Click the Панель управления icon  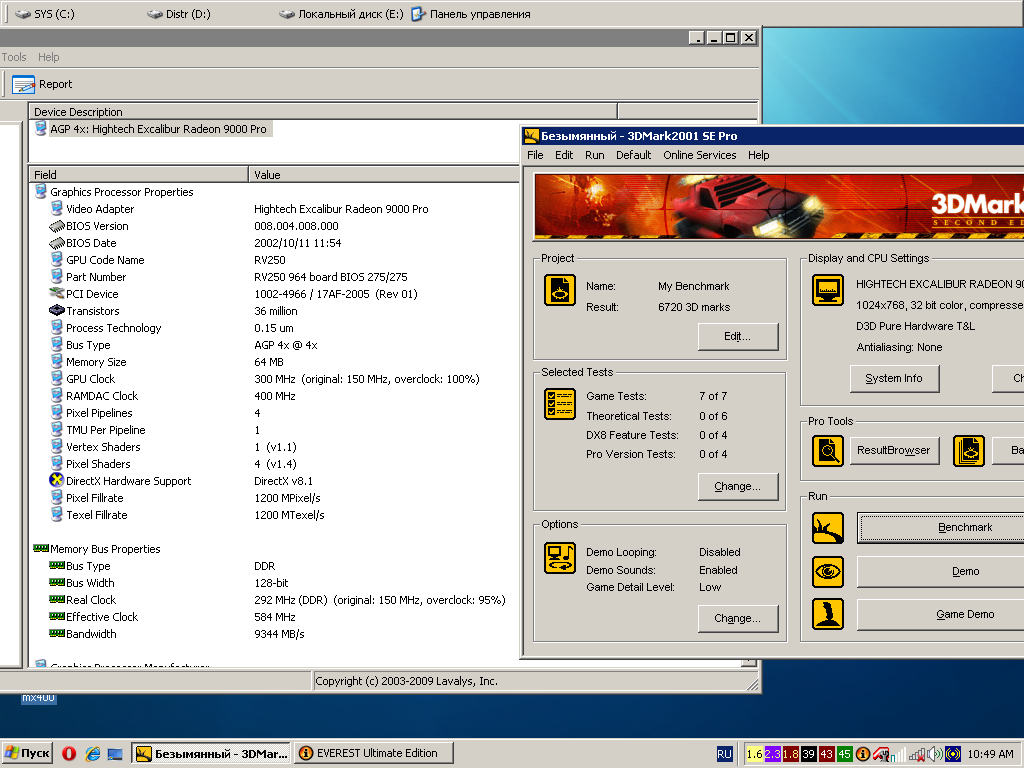coord(418,14)
